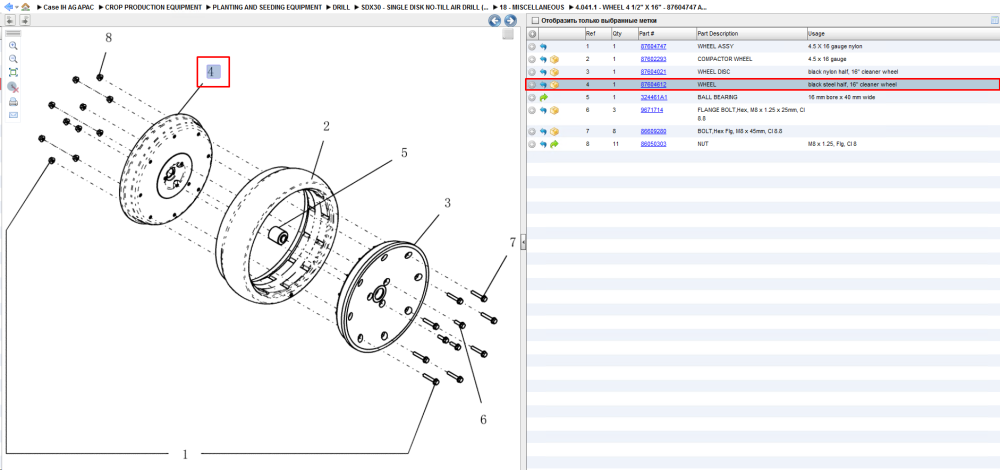1000x470 pixels.
Task: Email the diagram with the envelope icon
Action: click(13, 115)
